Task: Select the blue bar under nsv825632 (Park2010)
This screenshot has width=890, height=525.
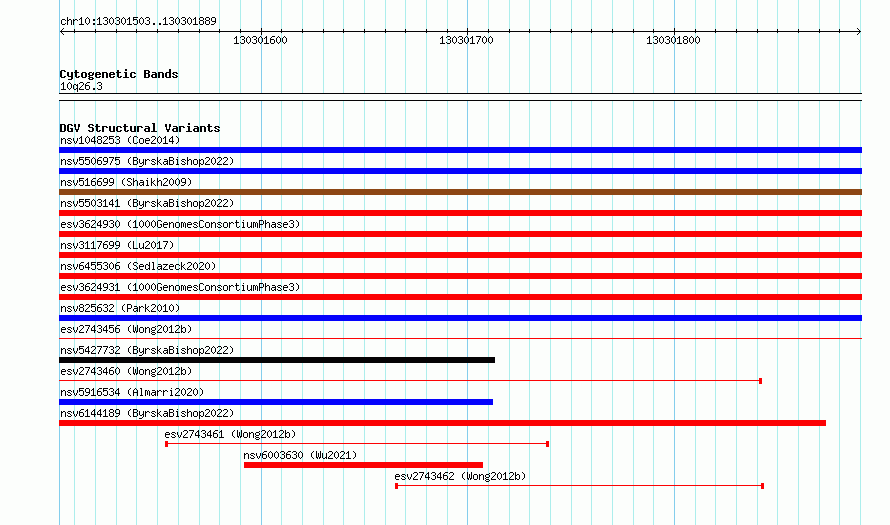Action: point(460,318)
